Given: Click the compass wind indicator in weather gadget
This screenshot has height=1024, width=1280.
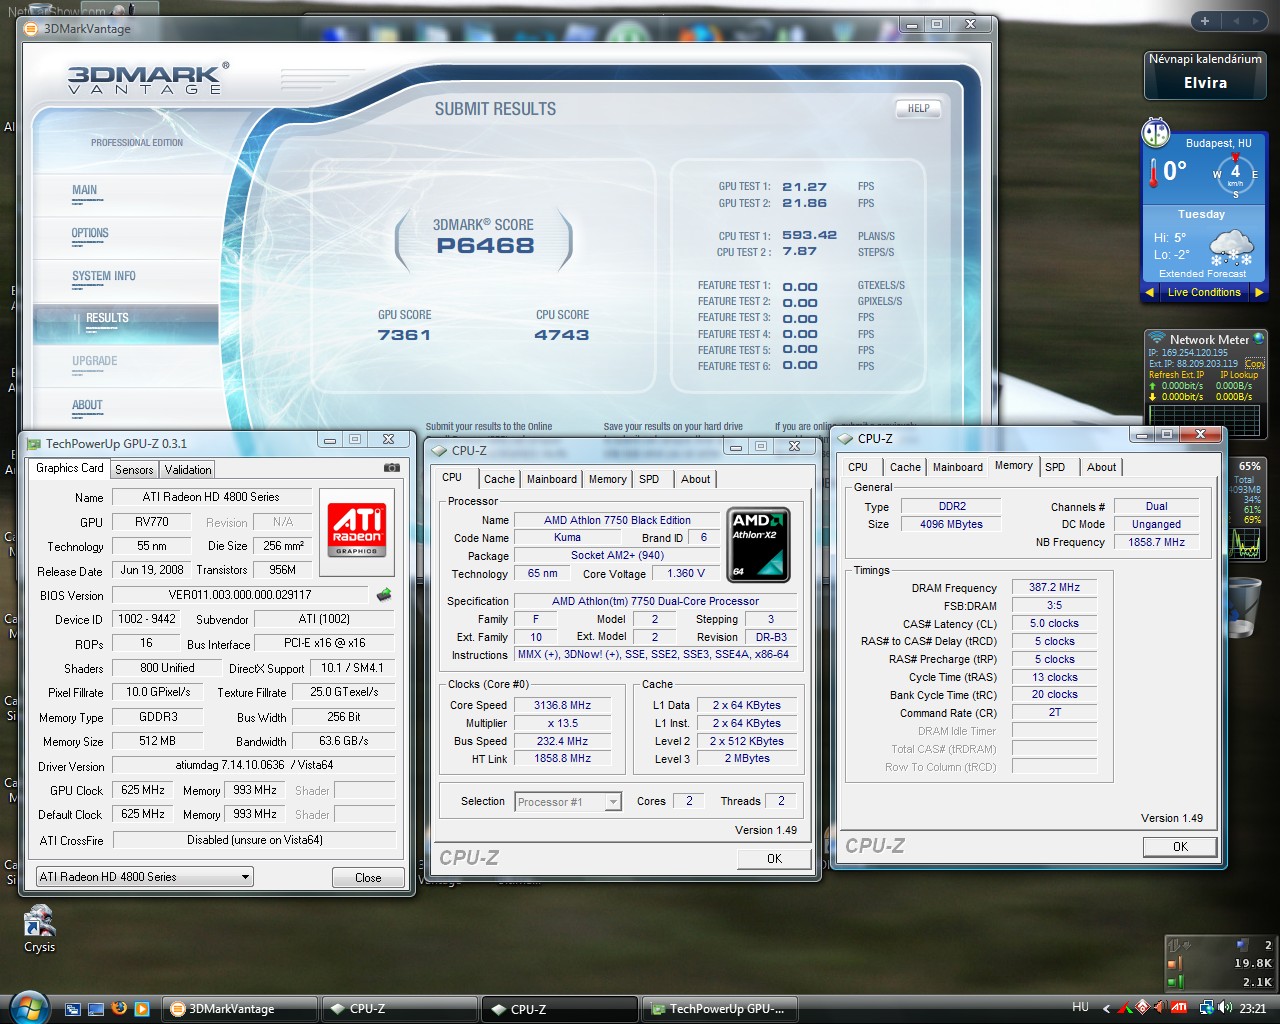Looking at the screenshot, I should (1235, 174).
